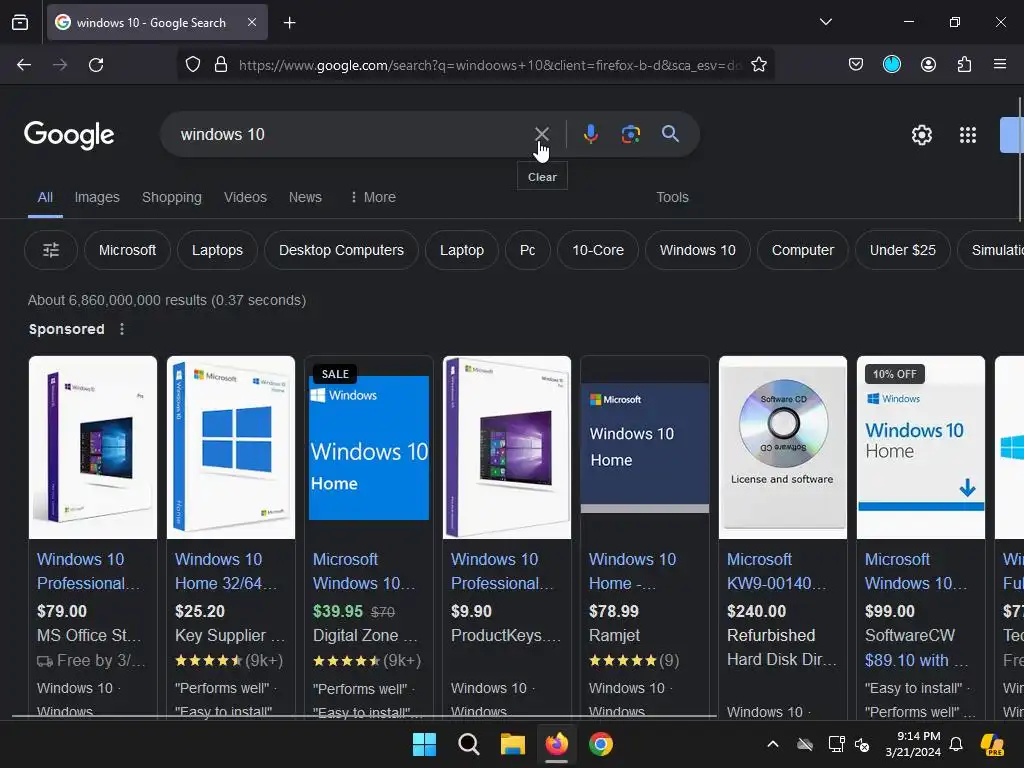Open the list all tabs dropdown arrow
This screenshot has height=768, width=1024.
pos(825,22)
